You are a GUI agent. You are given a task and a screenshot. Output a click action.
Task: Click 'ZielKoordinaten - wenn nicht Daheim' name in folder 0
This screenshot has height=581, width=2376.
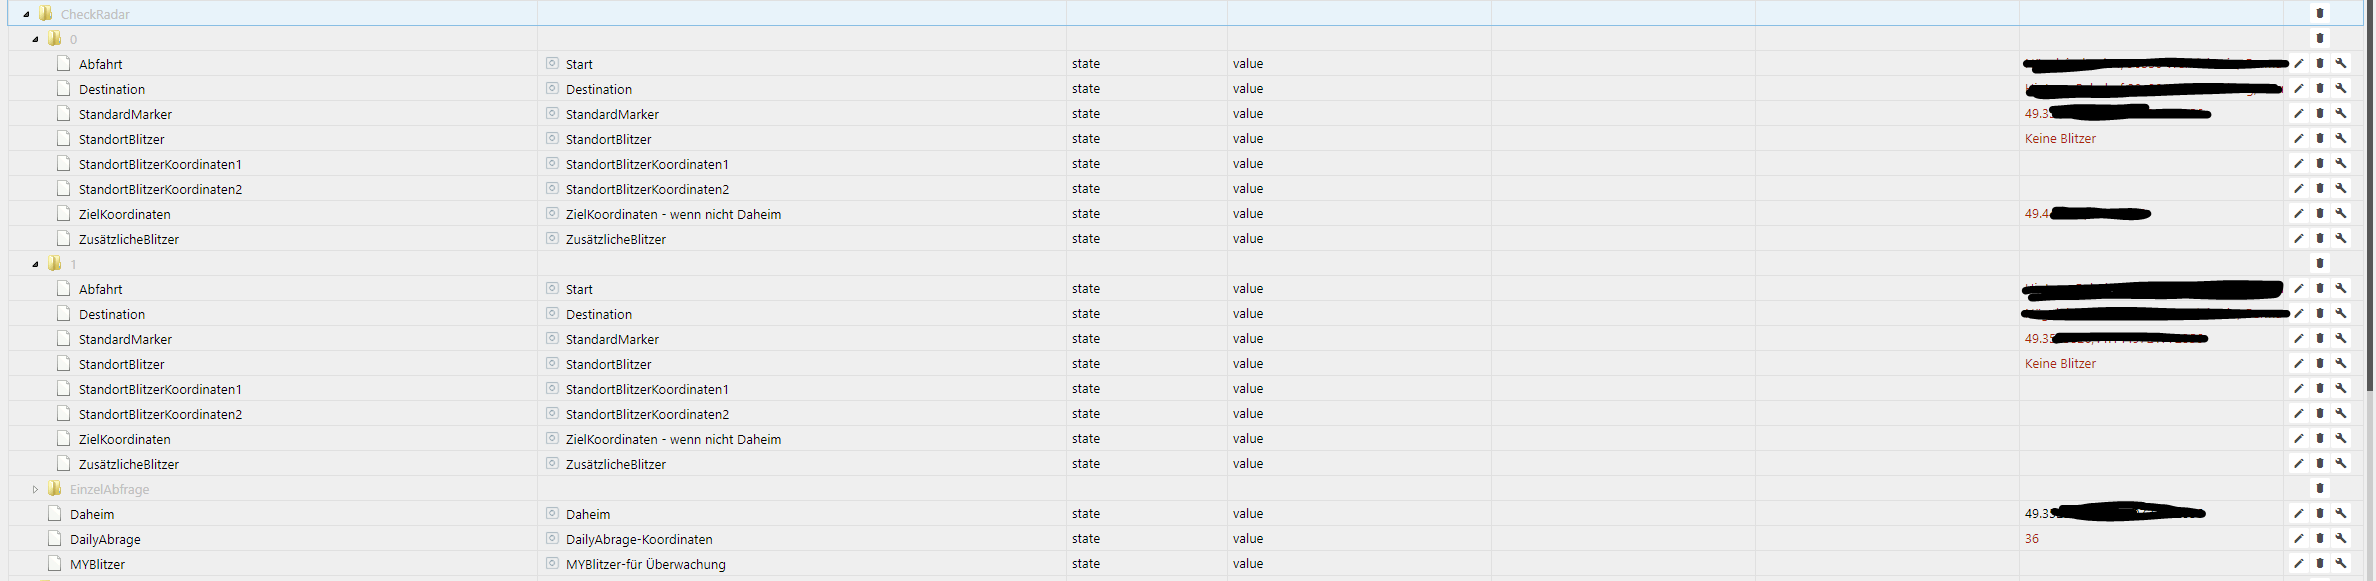[x=673, y=214]
